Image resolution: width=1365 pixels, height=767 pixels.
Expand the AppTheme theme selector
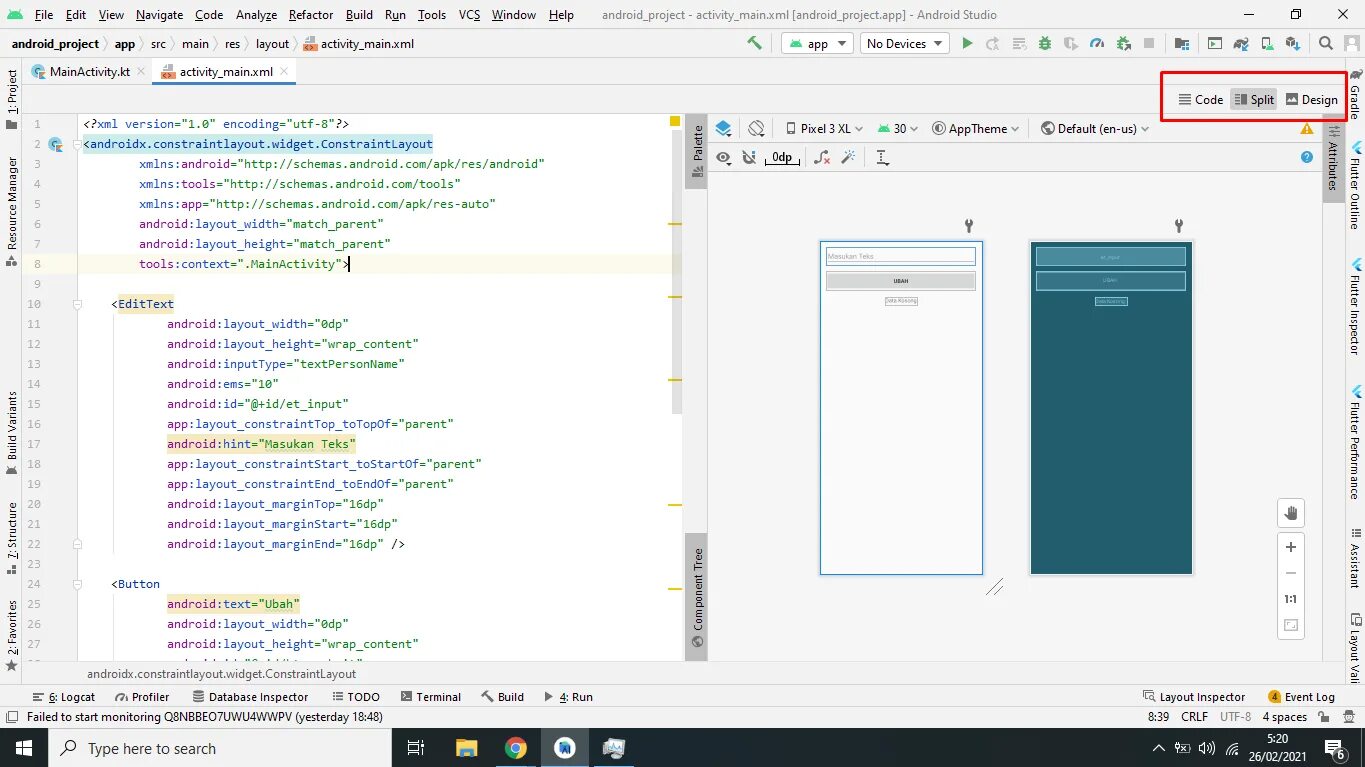[x=975, y=128]
